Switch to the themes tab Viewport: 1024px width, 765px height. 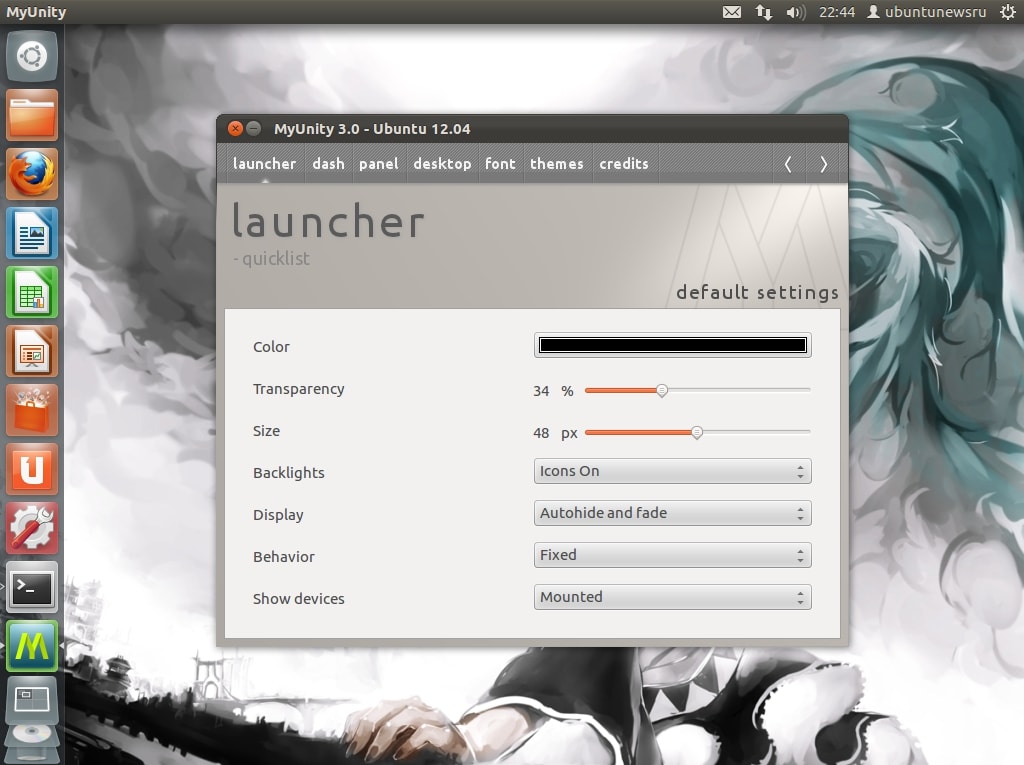point(557,163)
